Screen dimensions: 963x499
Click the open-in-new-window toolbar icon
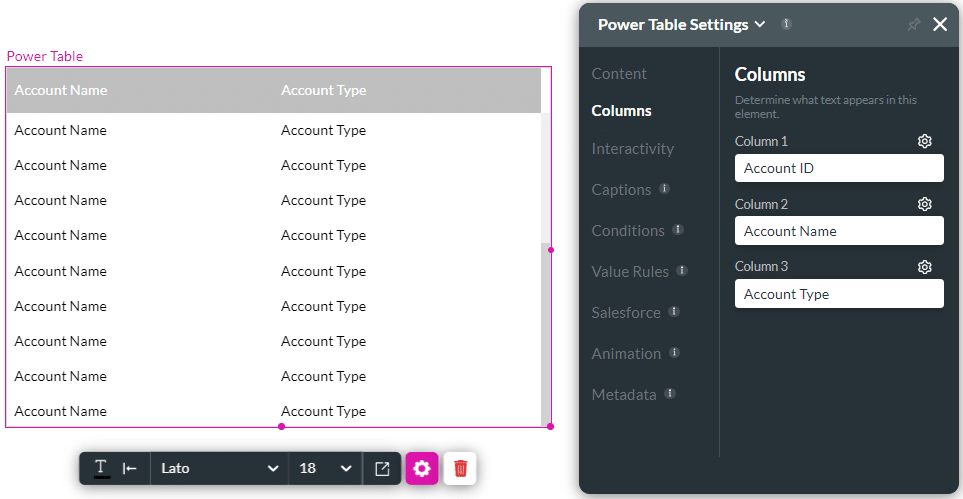(382, 468)
